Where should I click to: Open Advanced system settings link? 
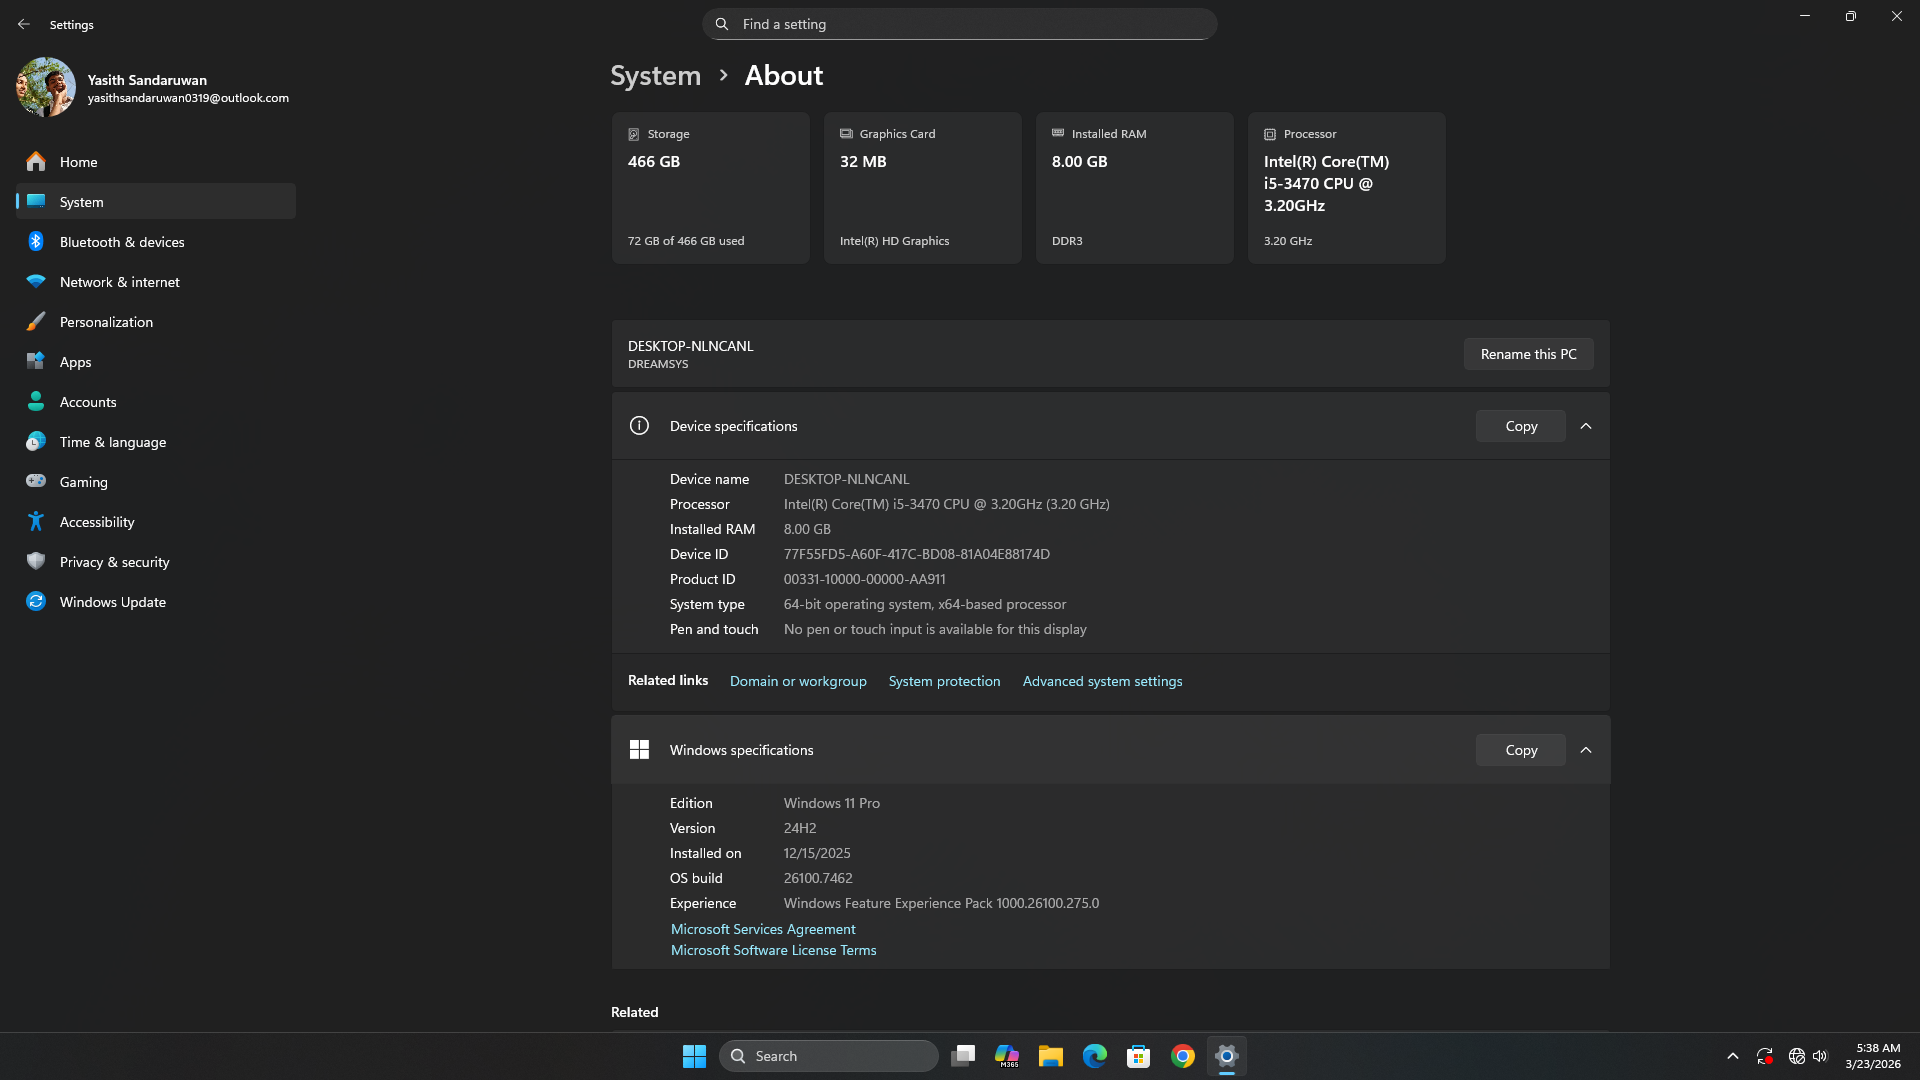click(1102, 681)
